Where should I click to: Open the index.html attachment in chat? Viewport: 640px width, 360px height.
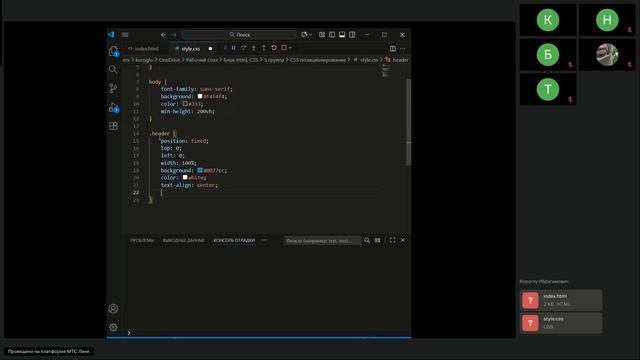click(x=561, y=300)
